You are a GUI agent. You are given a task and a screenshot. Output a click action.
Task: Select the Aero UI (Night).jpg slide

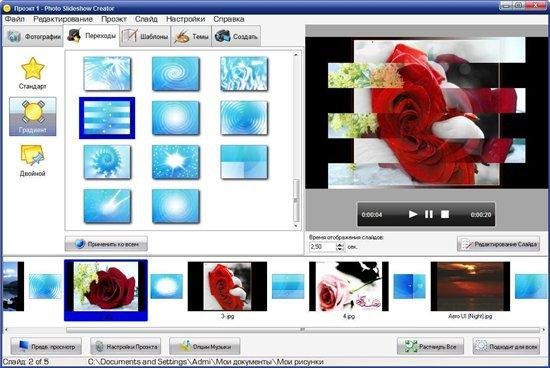click(470, 286)
